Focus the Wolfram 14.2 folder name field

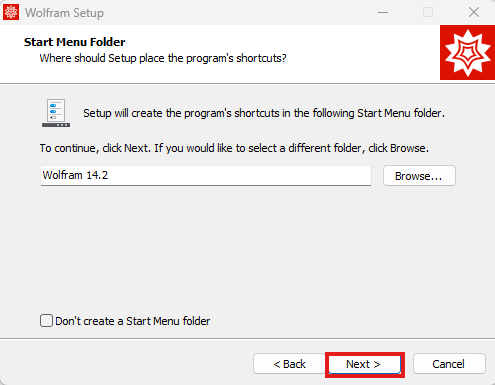[206, 175]
